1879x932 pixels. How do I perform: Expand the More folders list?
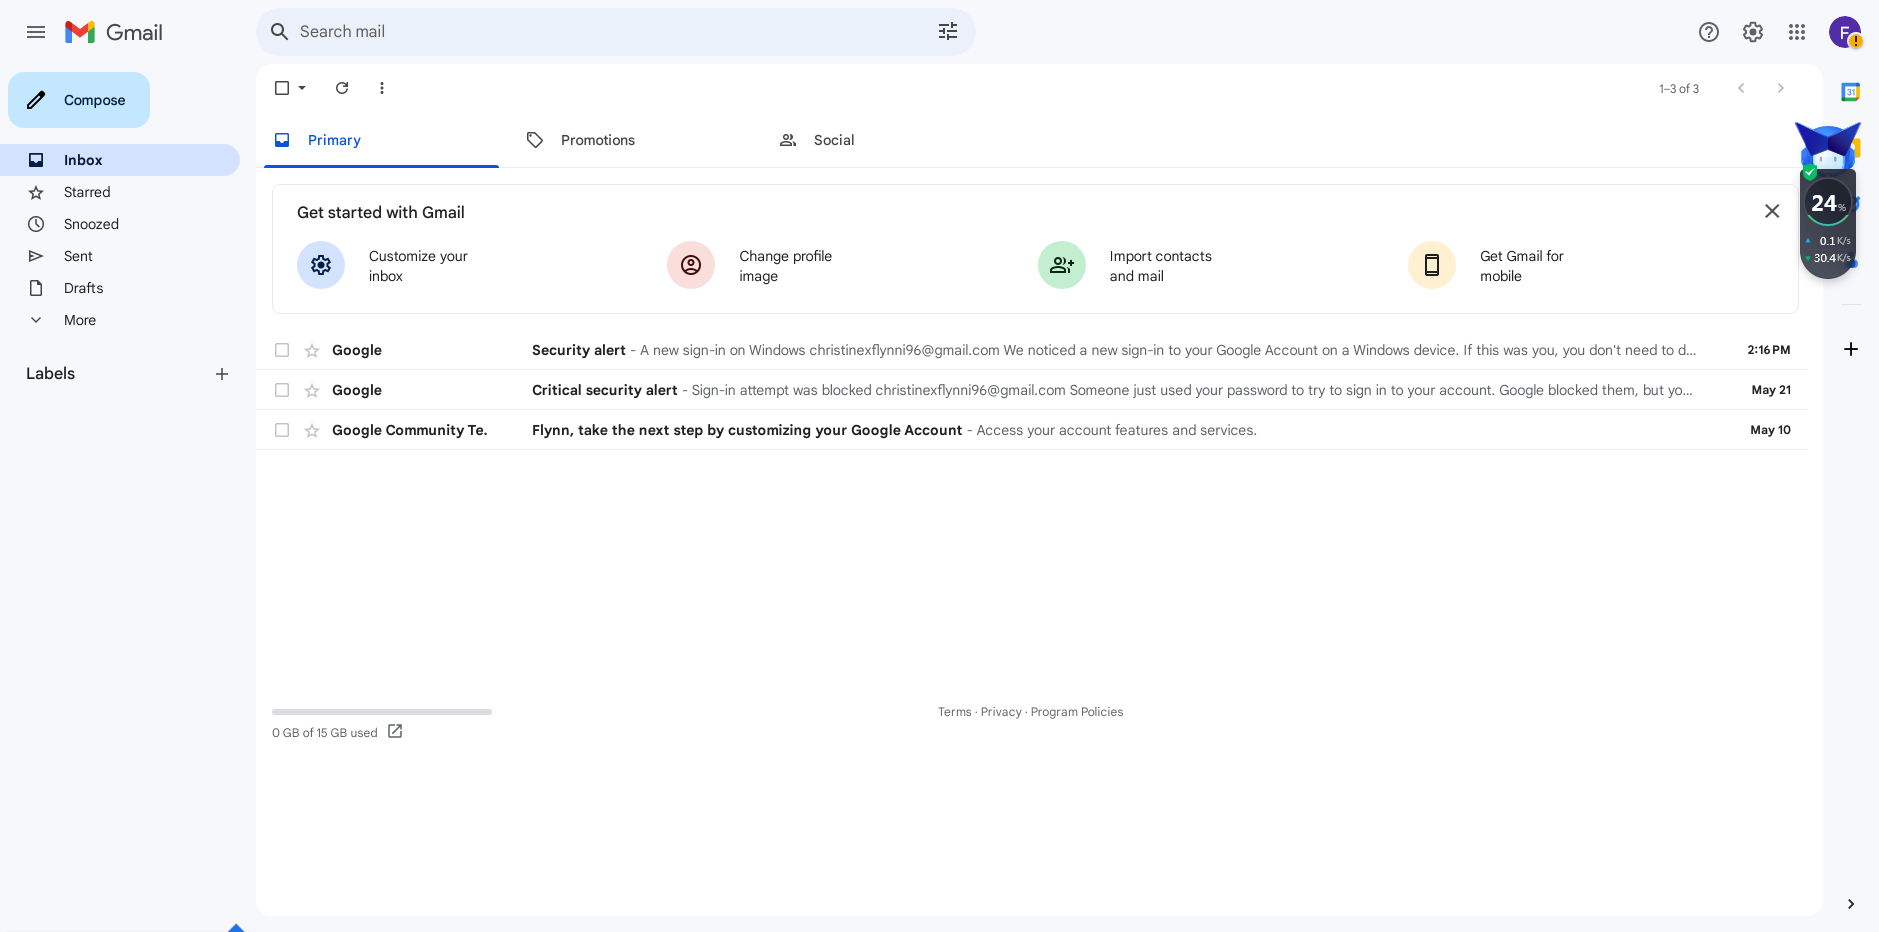pos(79,320)
